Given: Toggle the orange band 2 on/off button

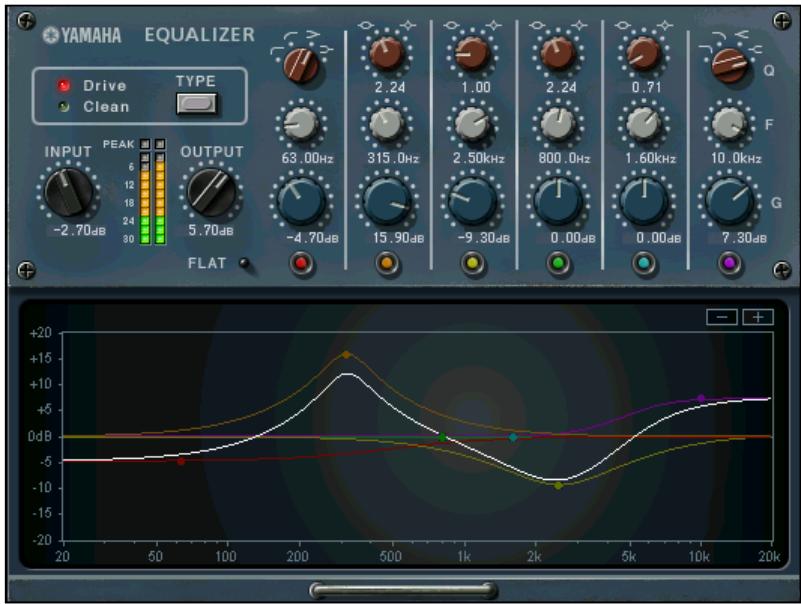Looking at the screenshot, I should click(x=387, y=264).
